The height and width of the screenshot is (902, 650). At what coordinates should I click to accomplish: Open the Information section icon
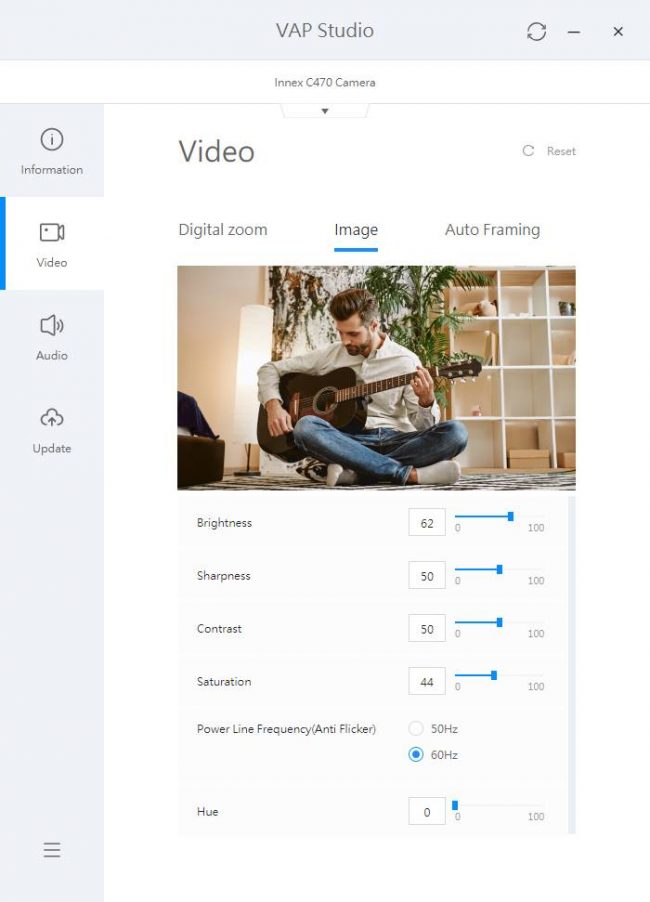coord(52,140)
